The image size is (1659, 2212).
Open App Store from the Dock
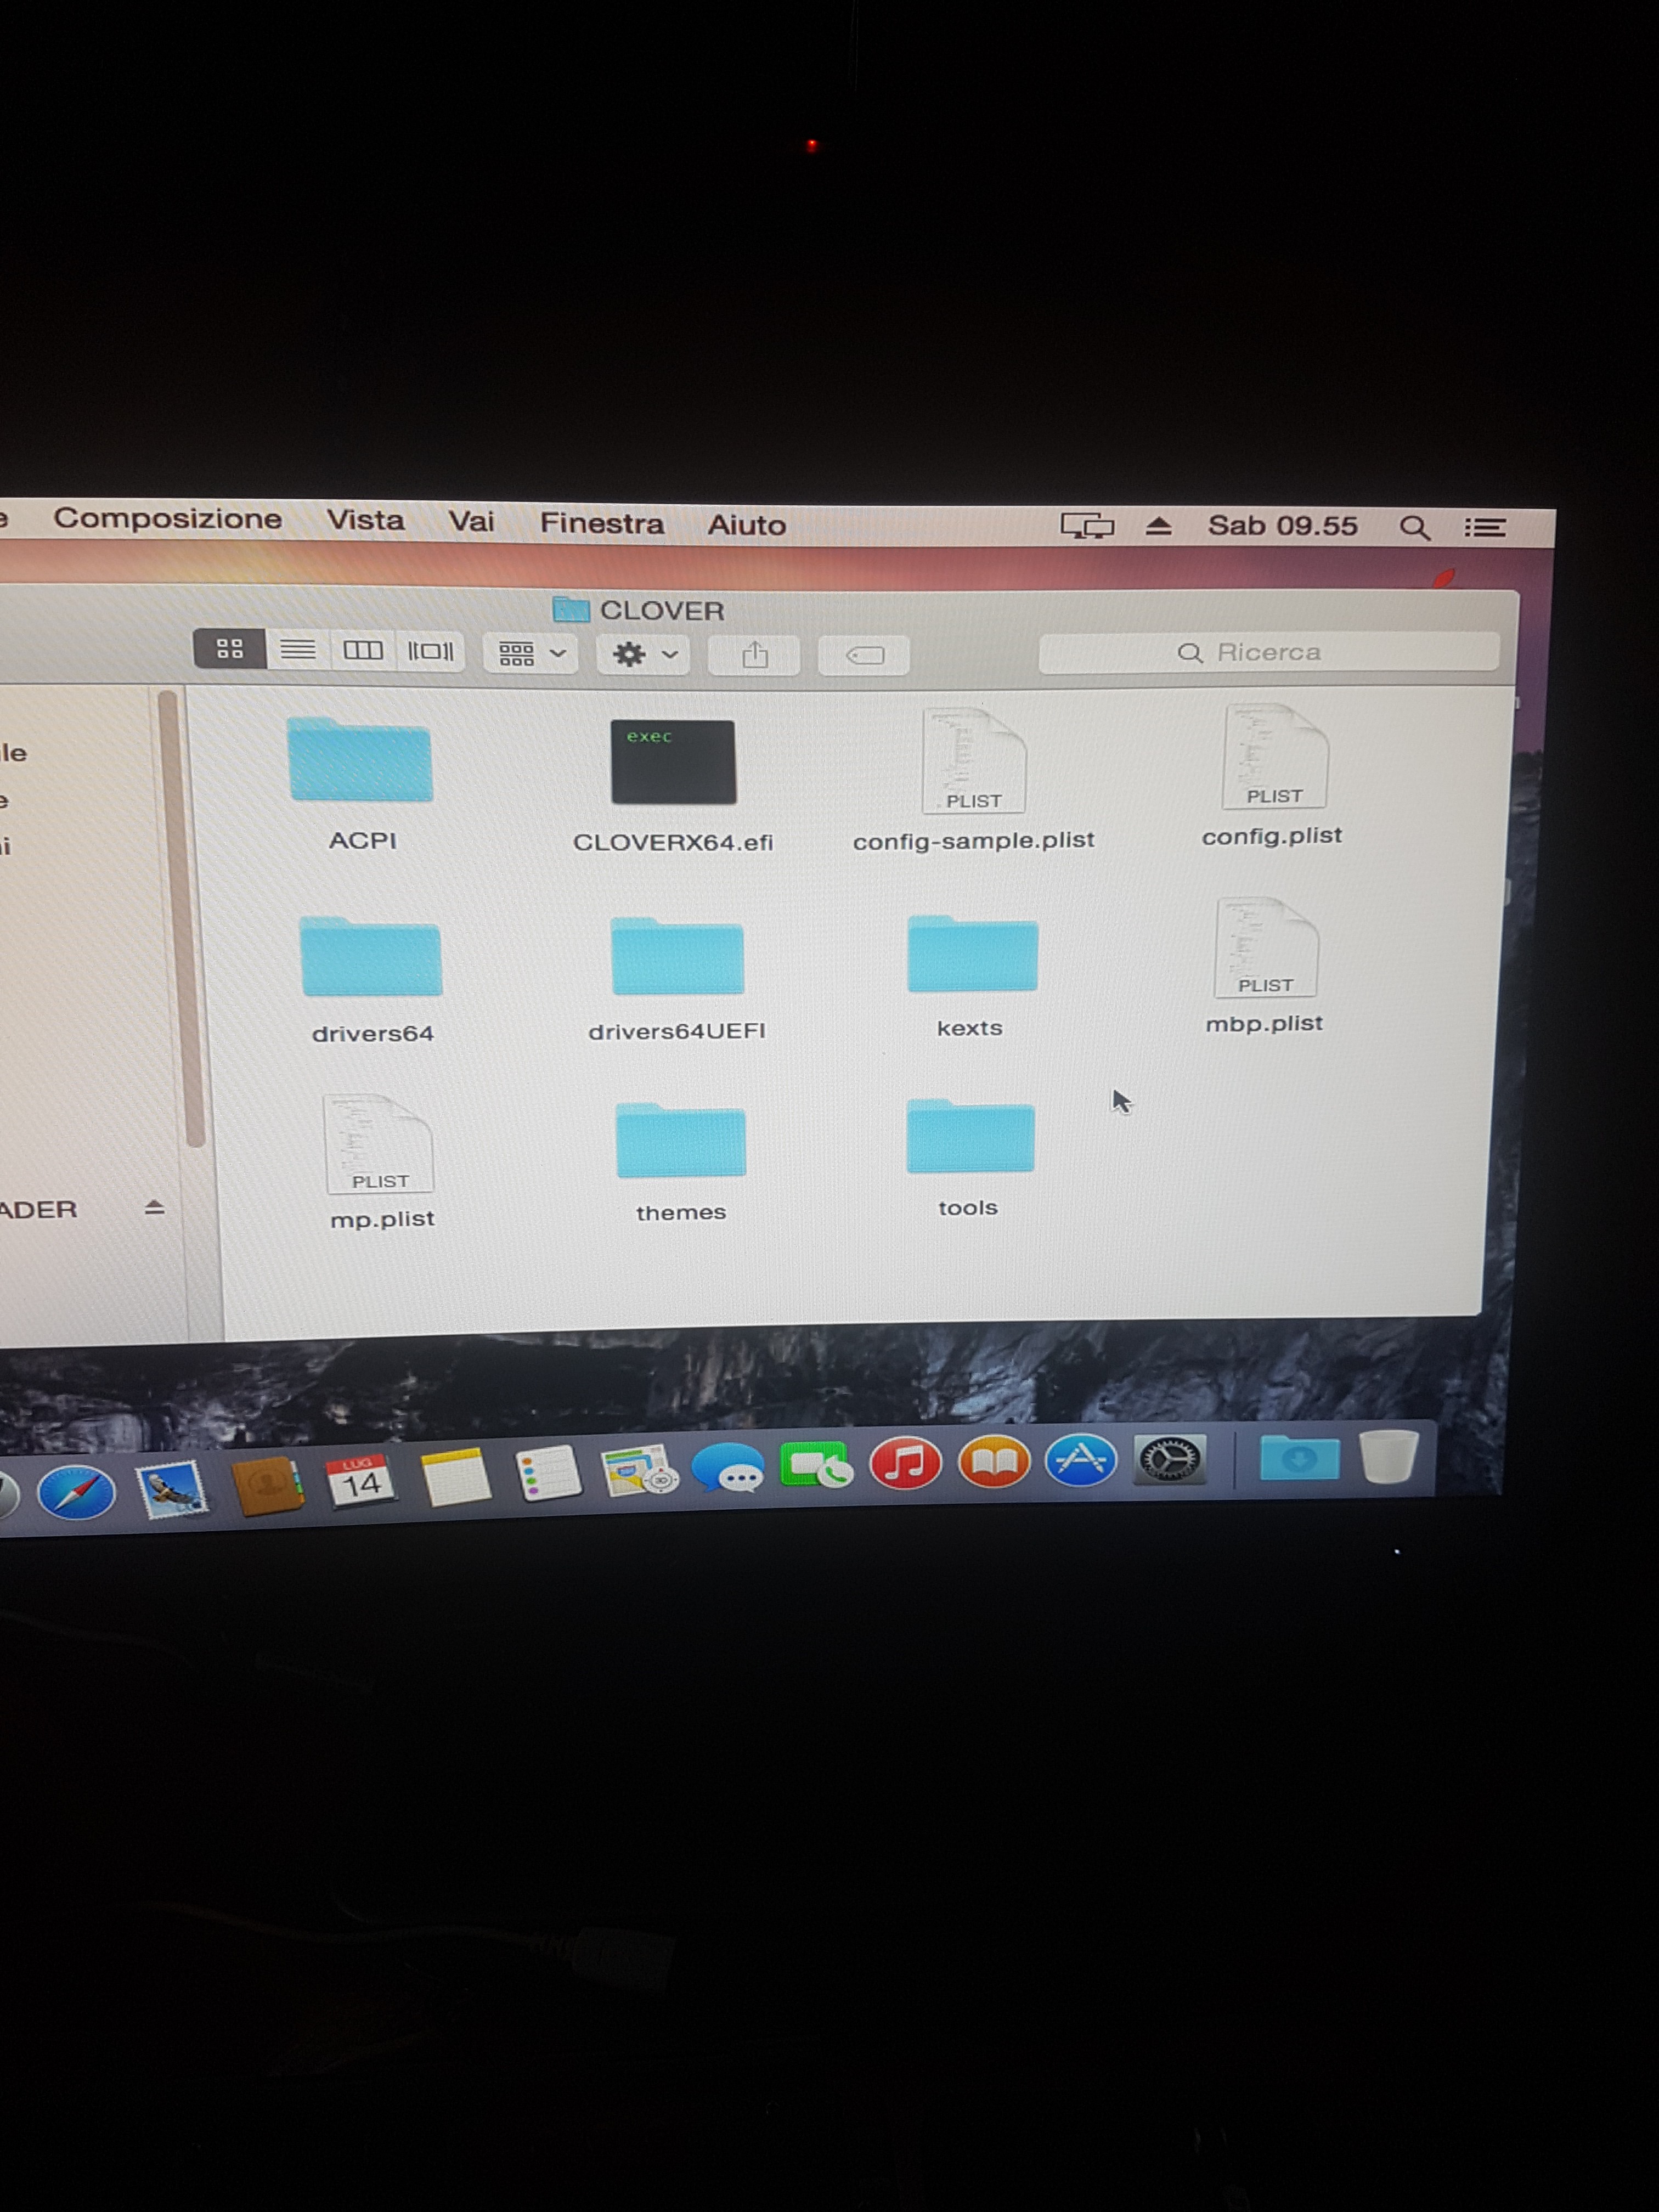click(1081, 1460)
